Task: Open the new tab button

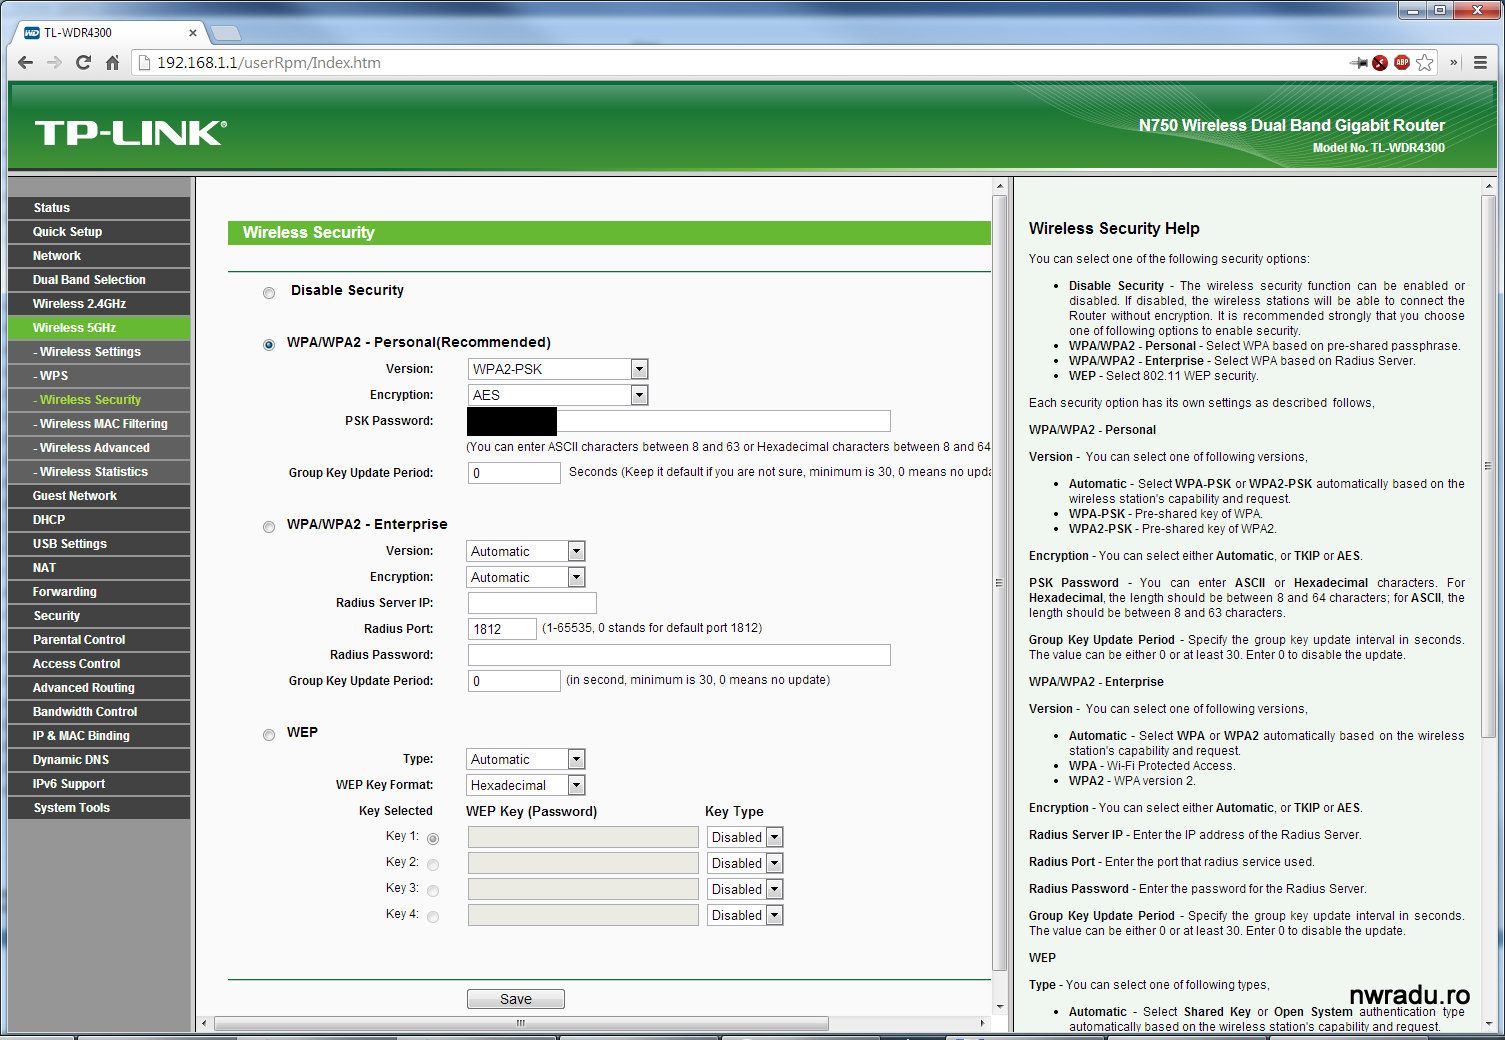Action: [226, 33]
